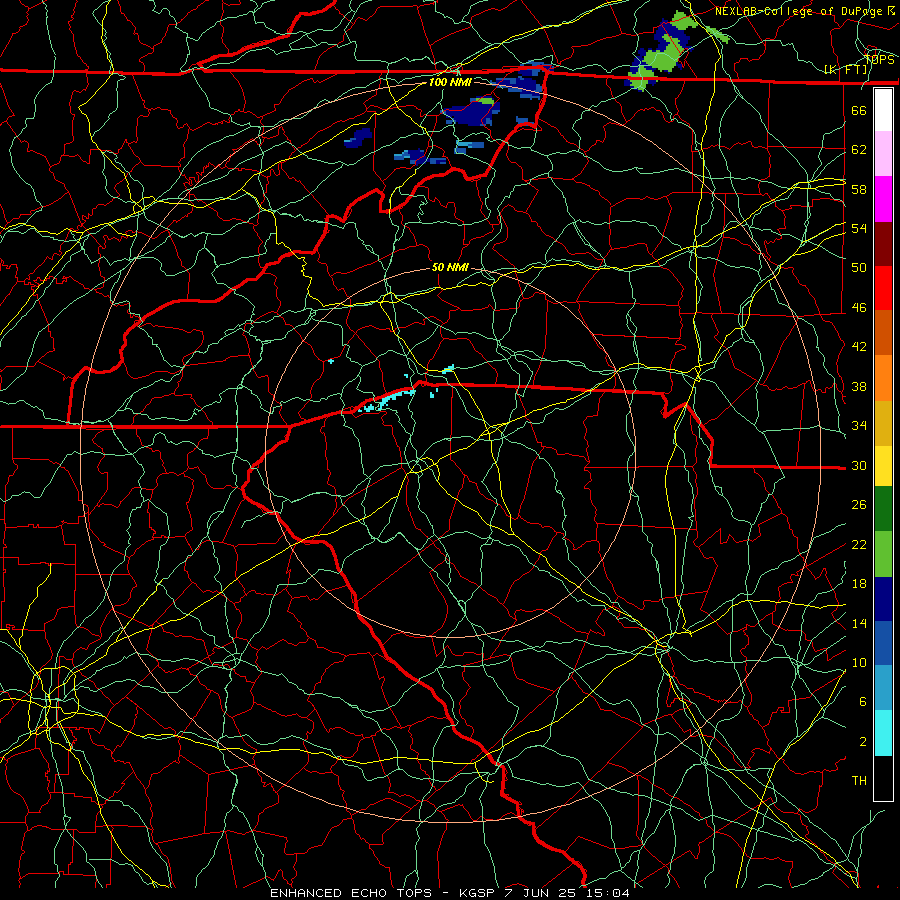900x900 pixels.
Task: Click the dark red (maroon) legend band
Action: click(883, 243)
